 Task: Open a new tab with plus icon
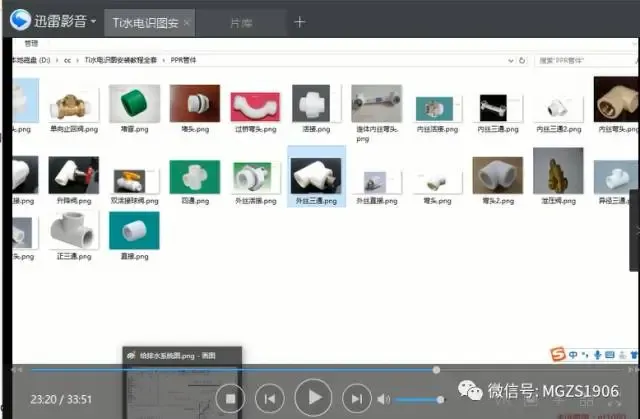point(300,22)
